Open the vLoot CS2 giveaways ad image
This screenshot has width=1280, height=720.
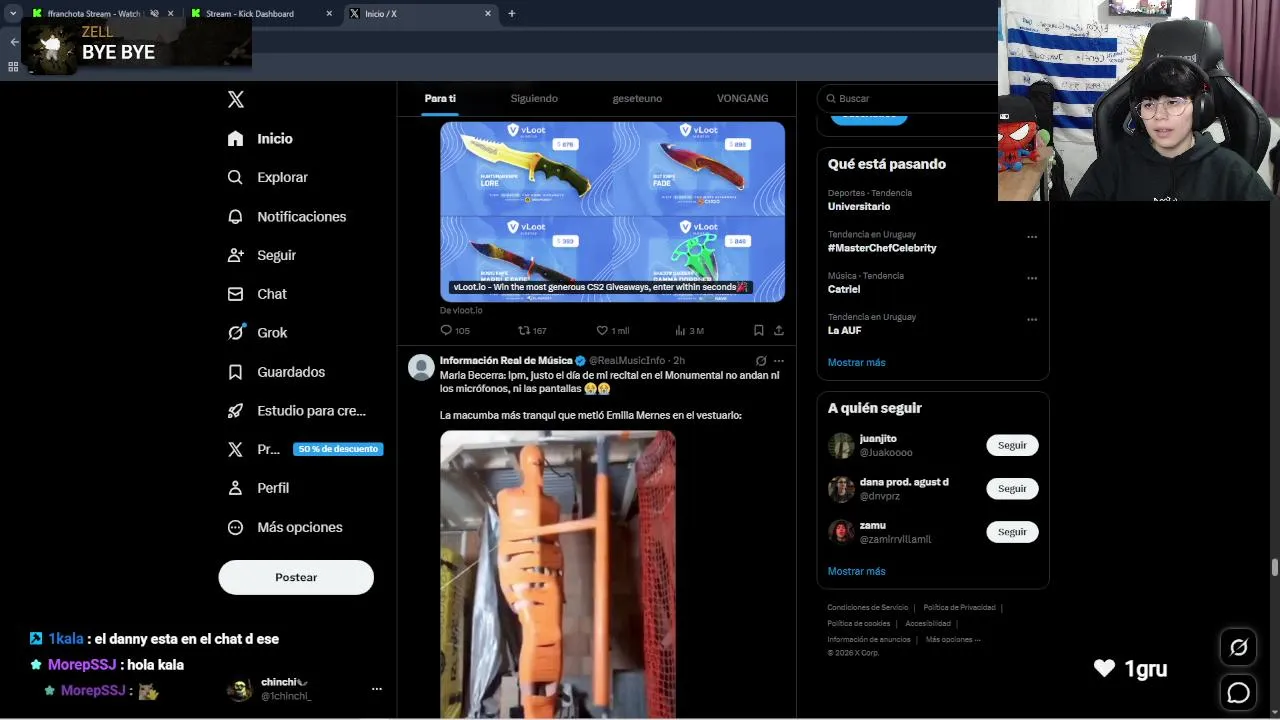point(612,211)
